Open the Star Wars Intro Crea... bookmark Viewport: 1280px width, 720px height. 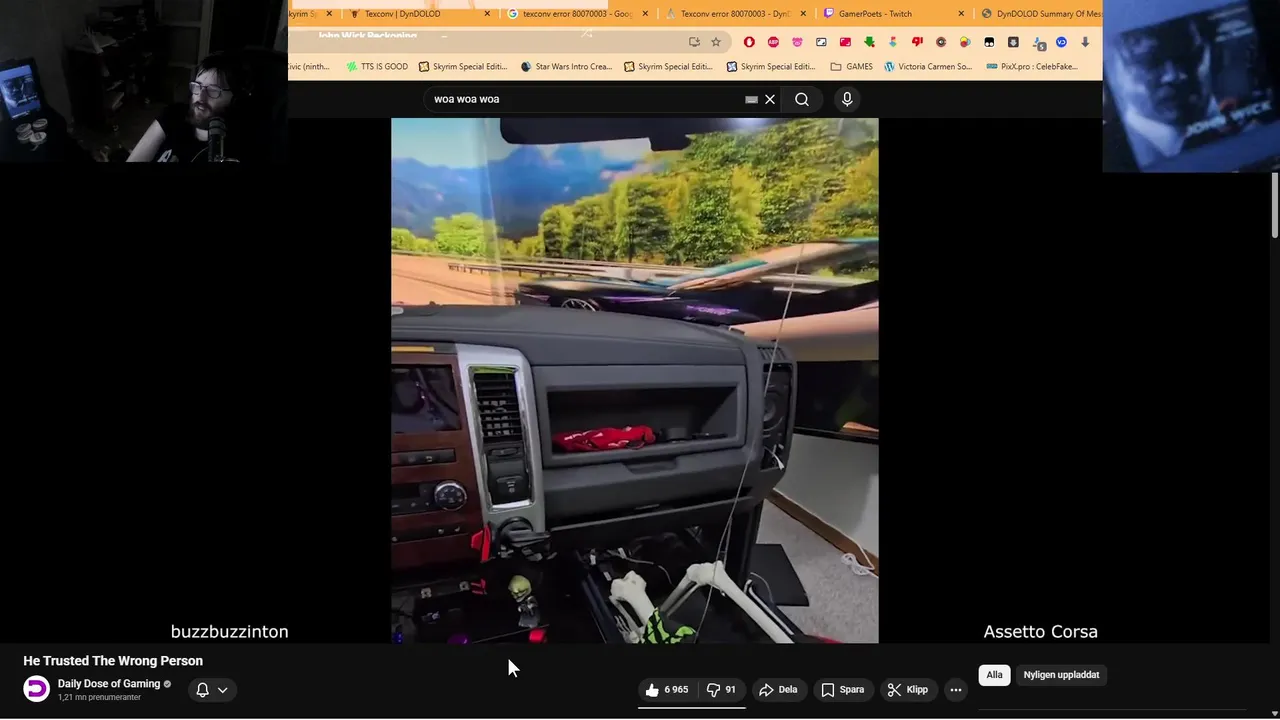pos(566,67)
